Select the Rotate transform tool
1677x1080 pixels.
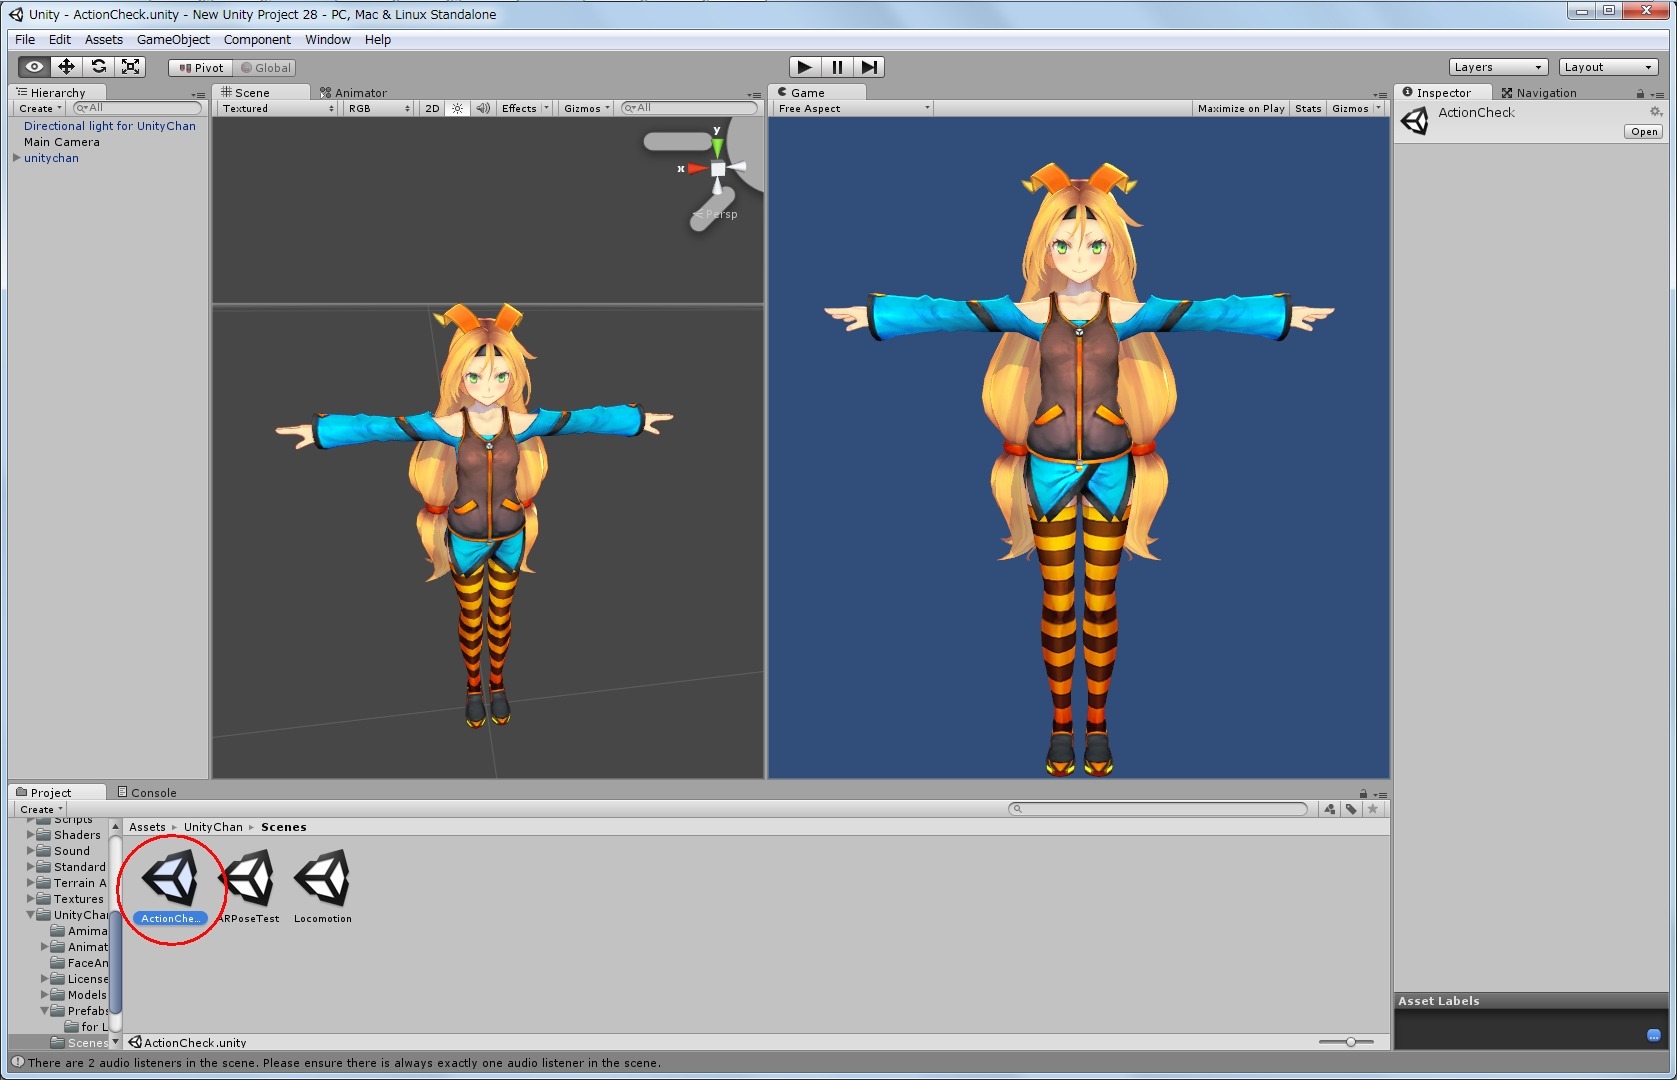[98, 67]
